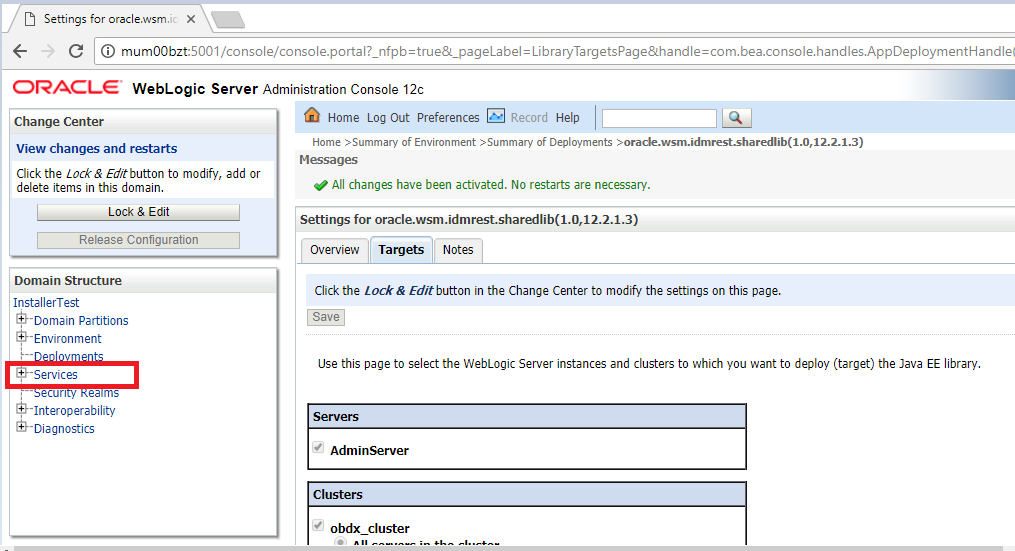Click the Home house icon

312,115
